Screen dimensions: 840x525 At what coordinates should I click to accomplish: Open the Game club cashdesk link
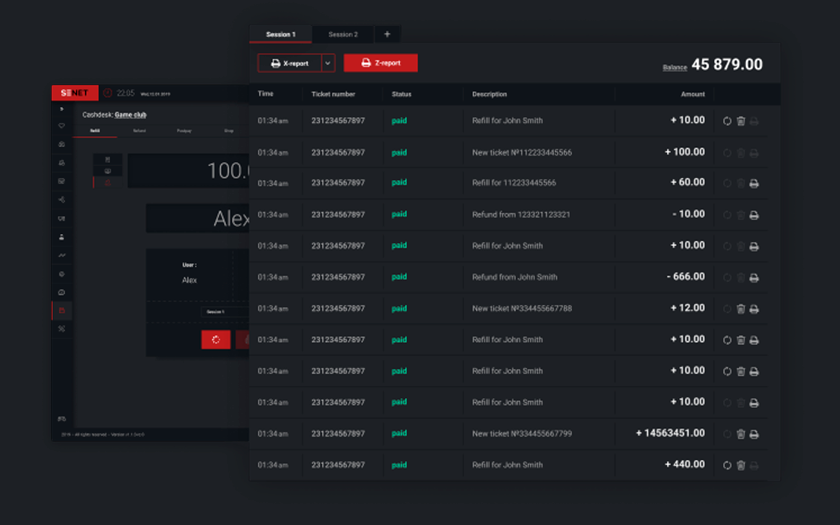click(131, 115)
